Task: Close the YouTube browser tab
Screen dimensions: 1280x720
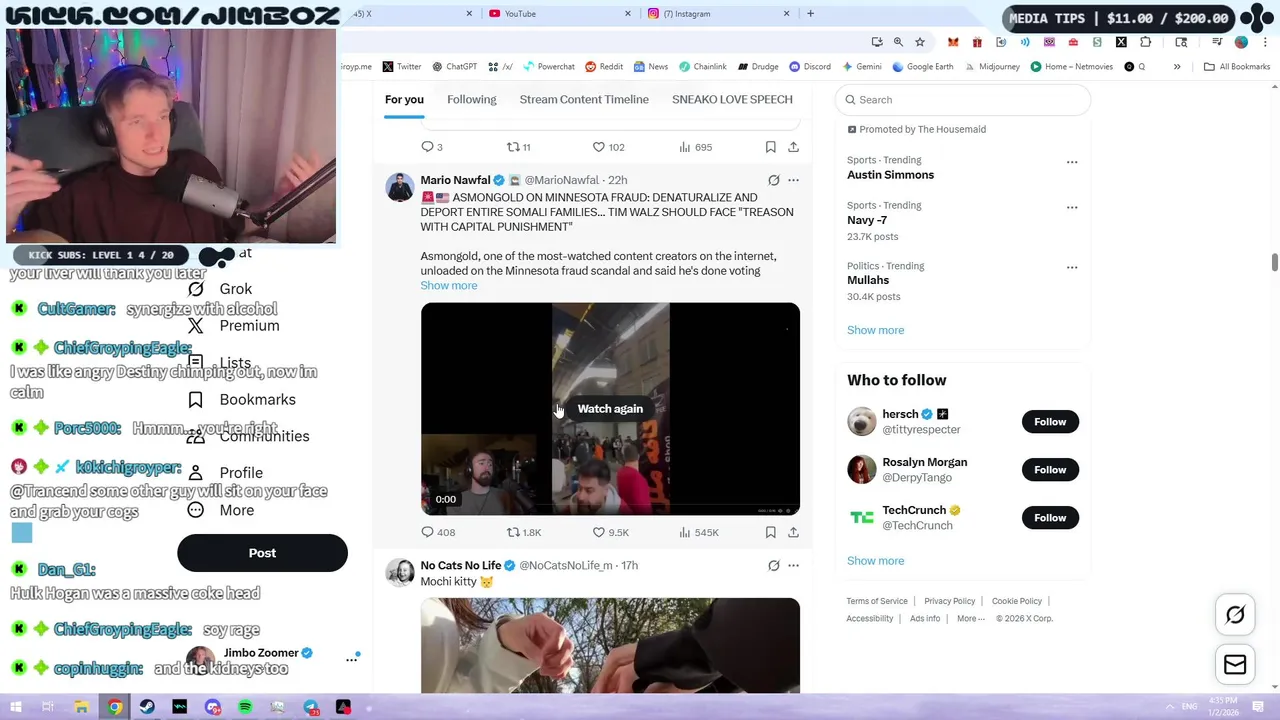Action: click(628, 14)
